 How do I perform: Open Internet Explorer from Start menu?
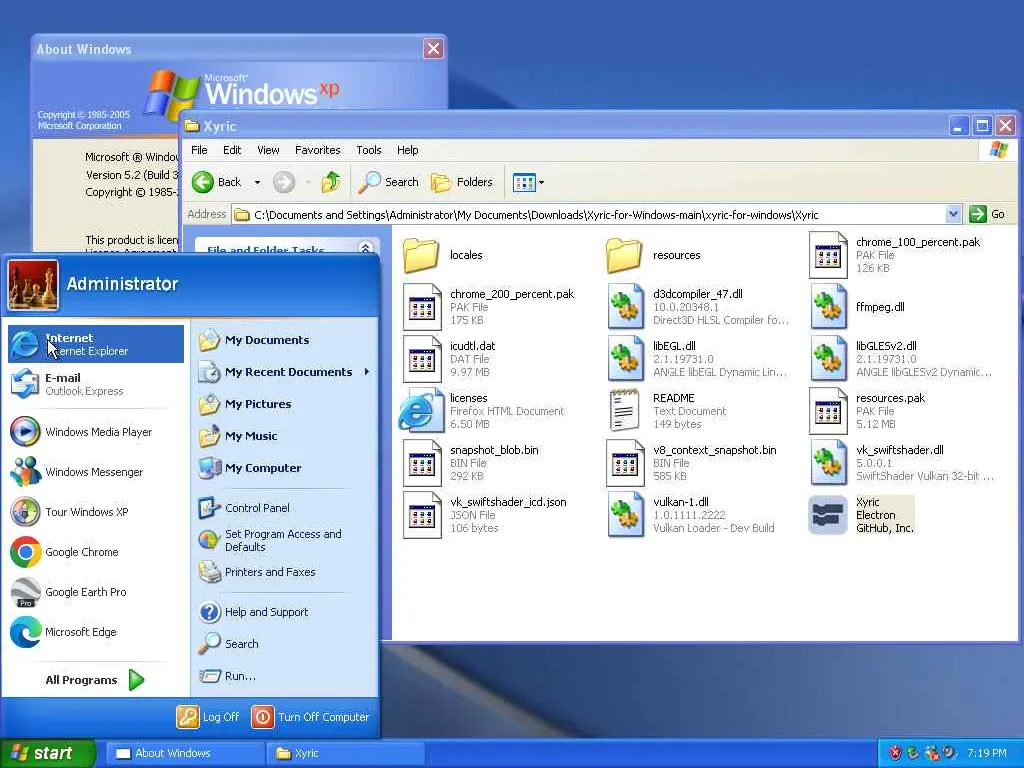pos(96,344)
